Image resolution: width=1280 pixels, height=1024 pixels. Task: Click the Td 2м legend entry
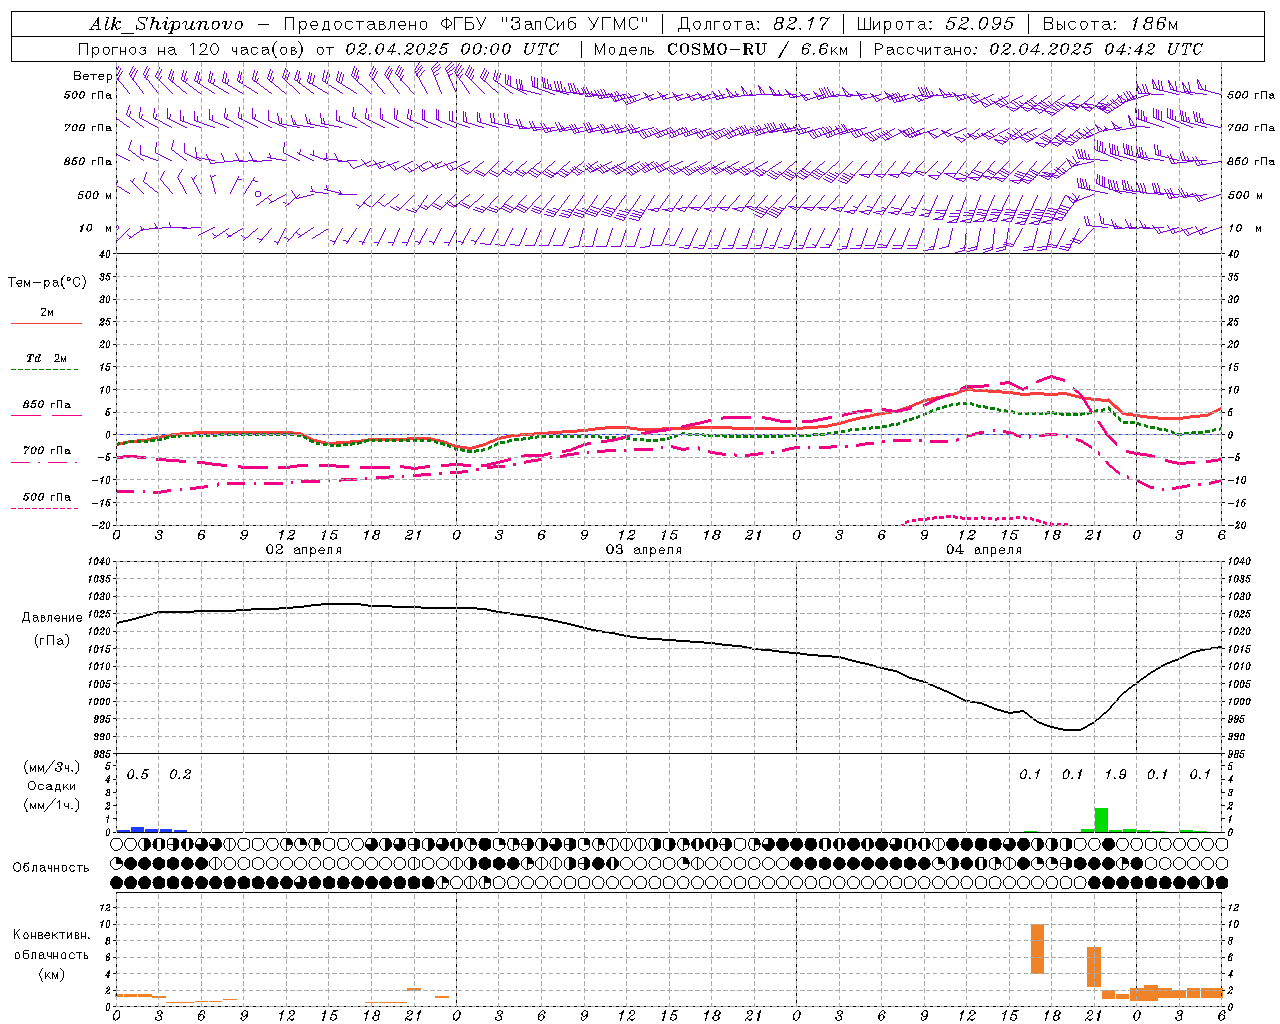(46, 358)
